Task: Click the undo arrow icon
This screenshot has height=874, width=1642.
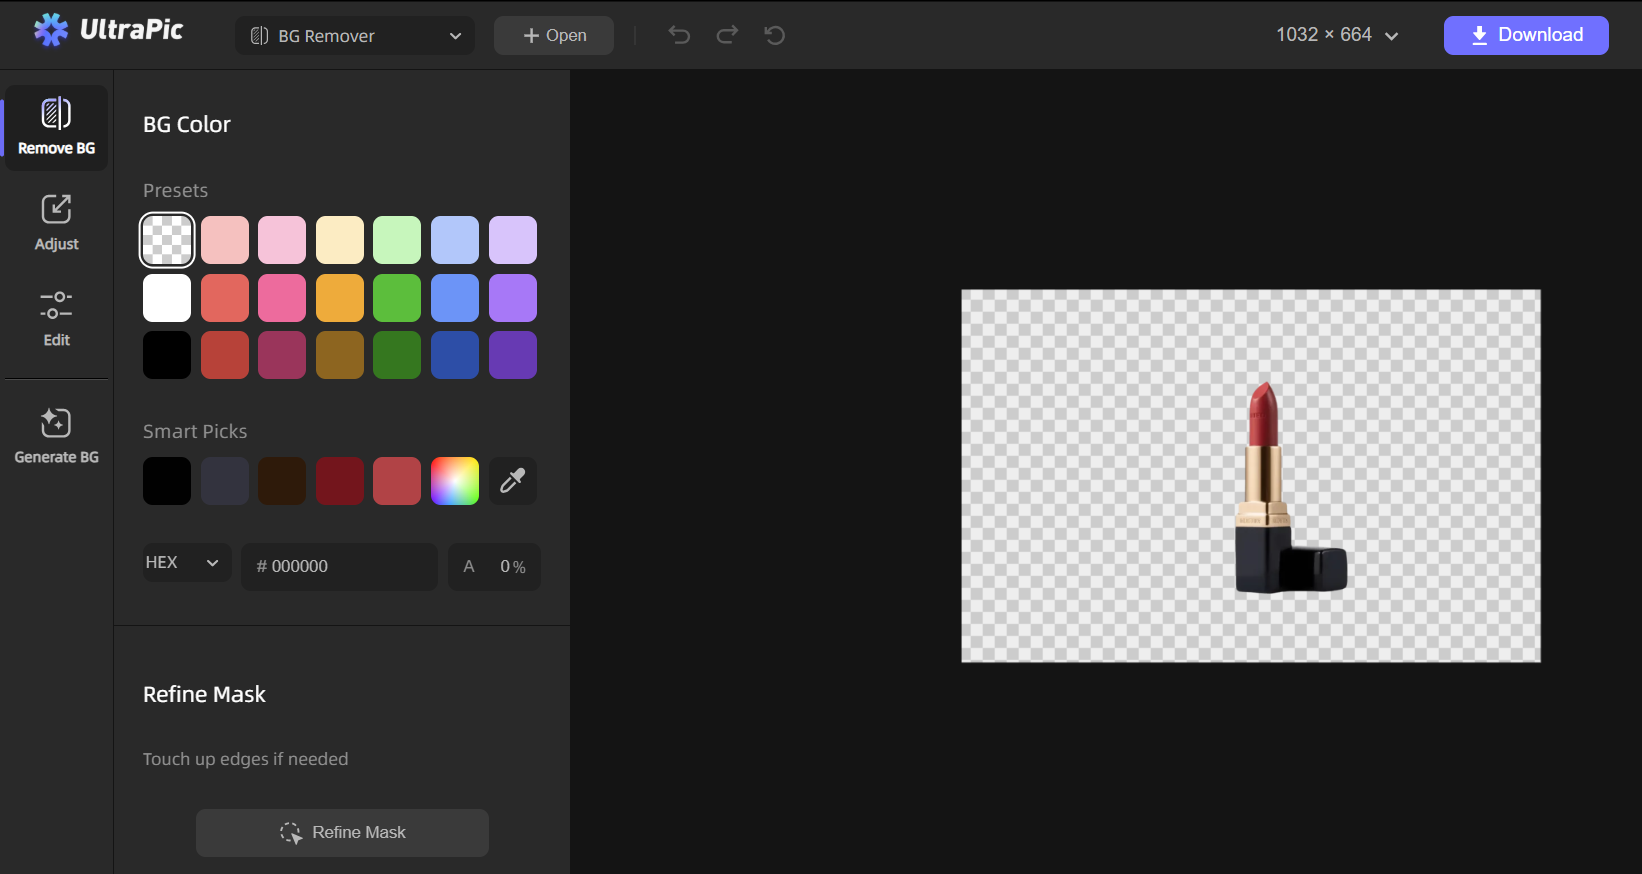Action: point(679,35)
